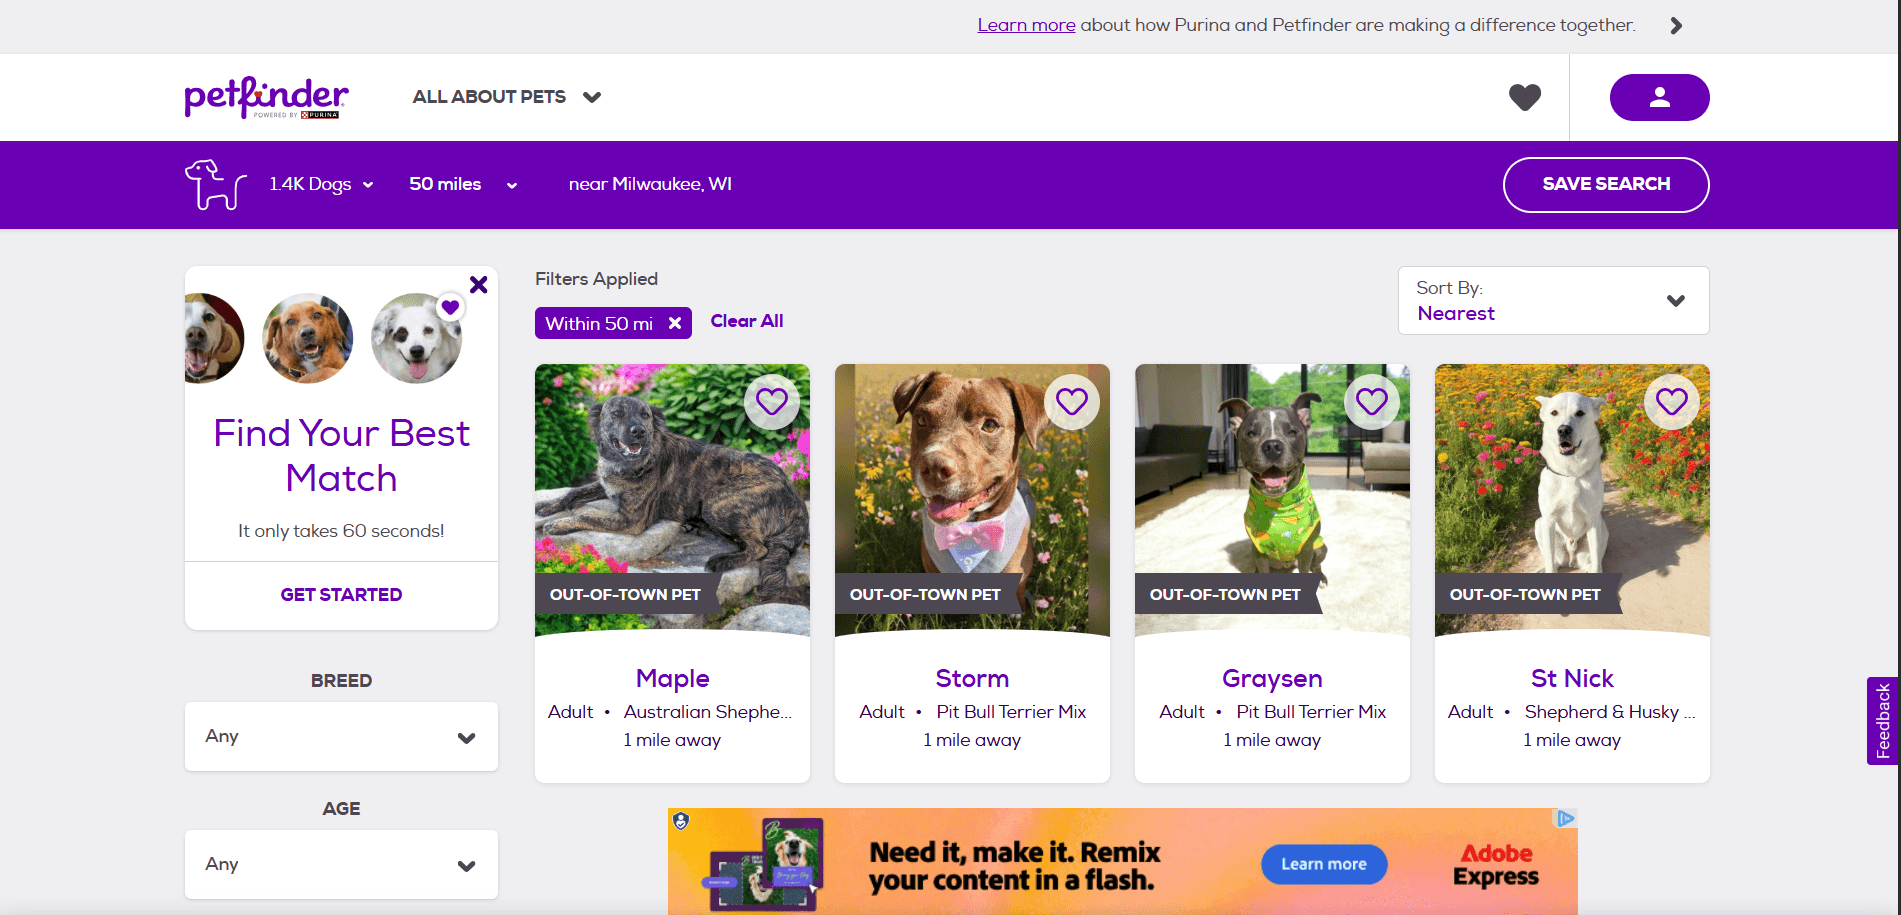1901x915 pixels.
Task: Open the 50 miles distance dropdown
Action: (463, 185)
